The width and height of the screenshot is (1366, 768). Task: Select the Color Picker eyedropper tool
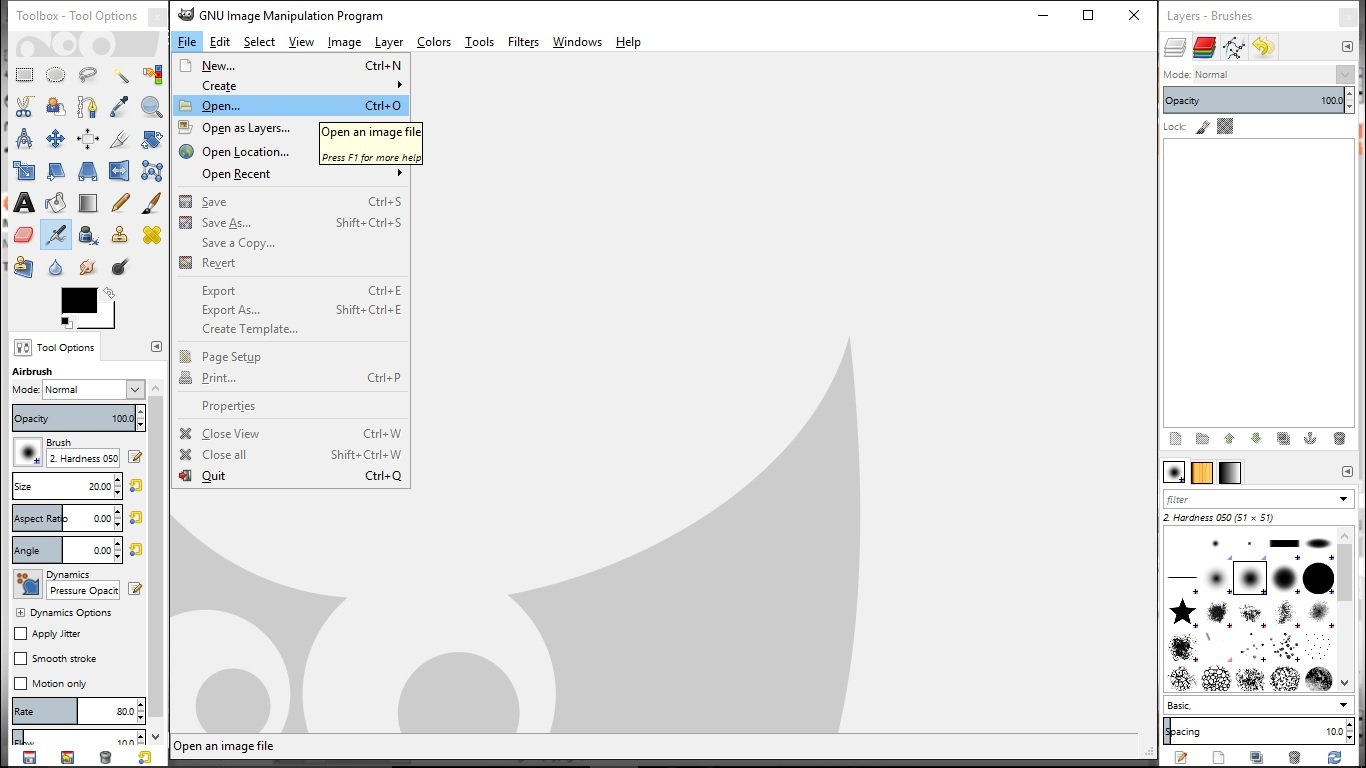pyautogui.click(x=120, y=107)
